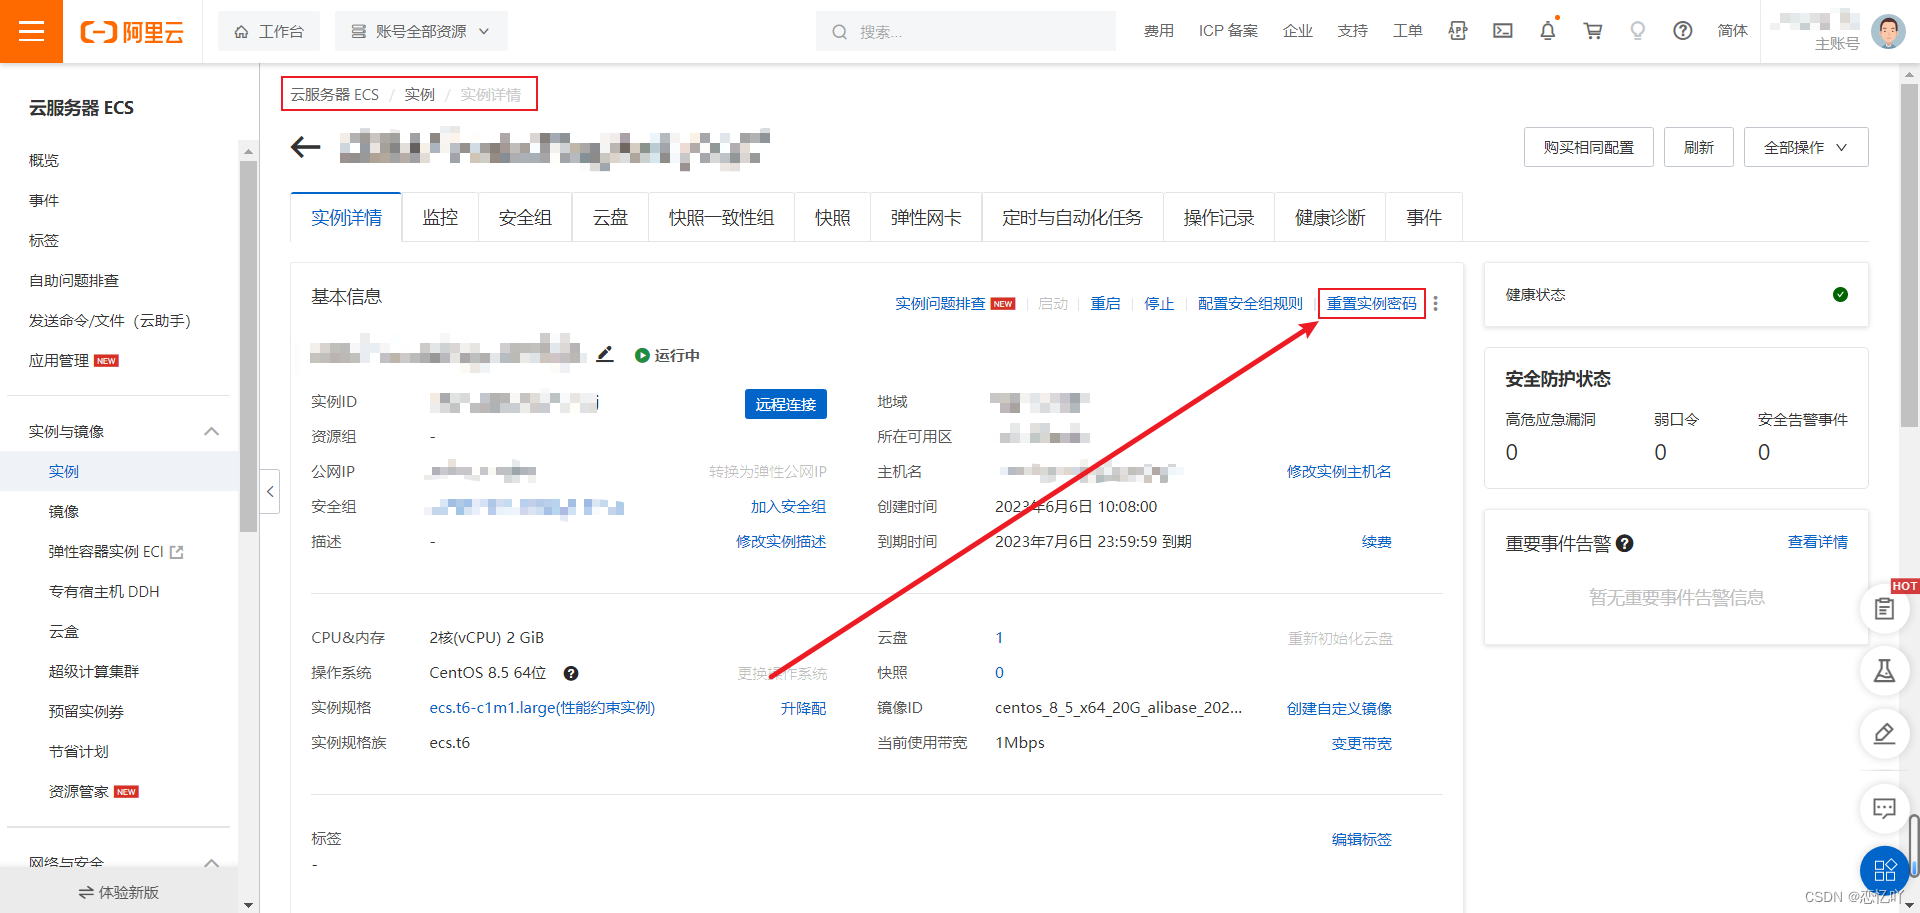This screenshot has width=1920, height=913.
Task: Click 购买相同配置 button
Action: tap(1588, 147)
